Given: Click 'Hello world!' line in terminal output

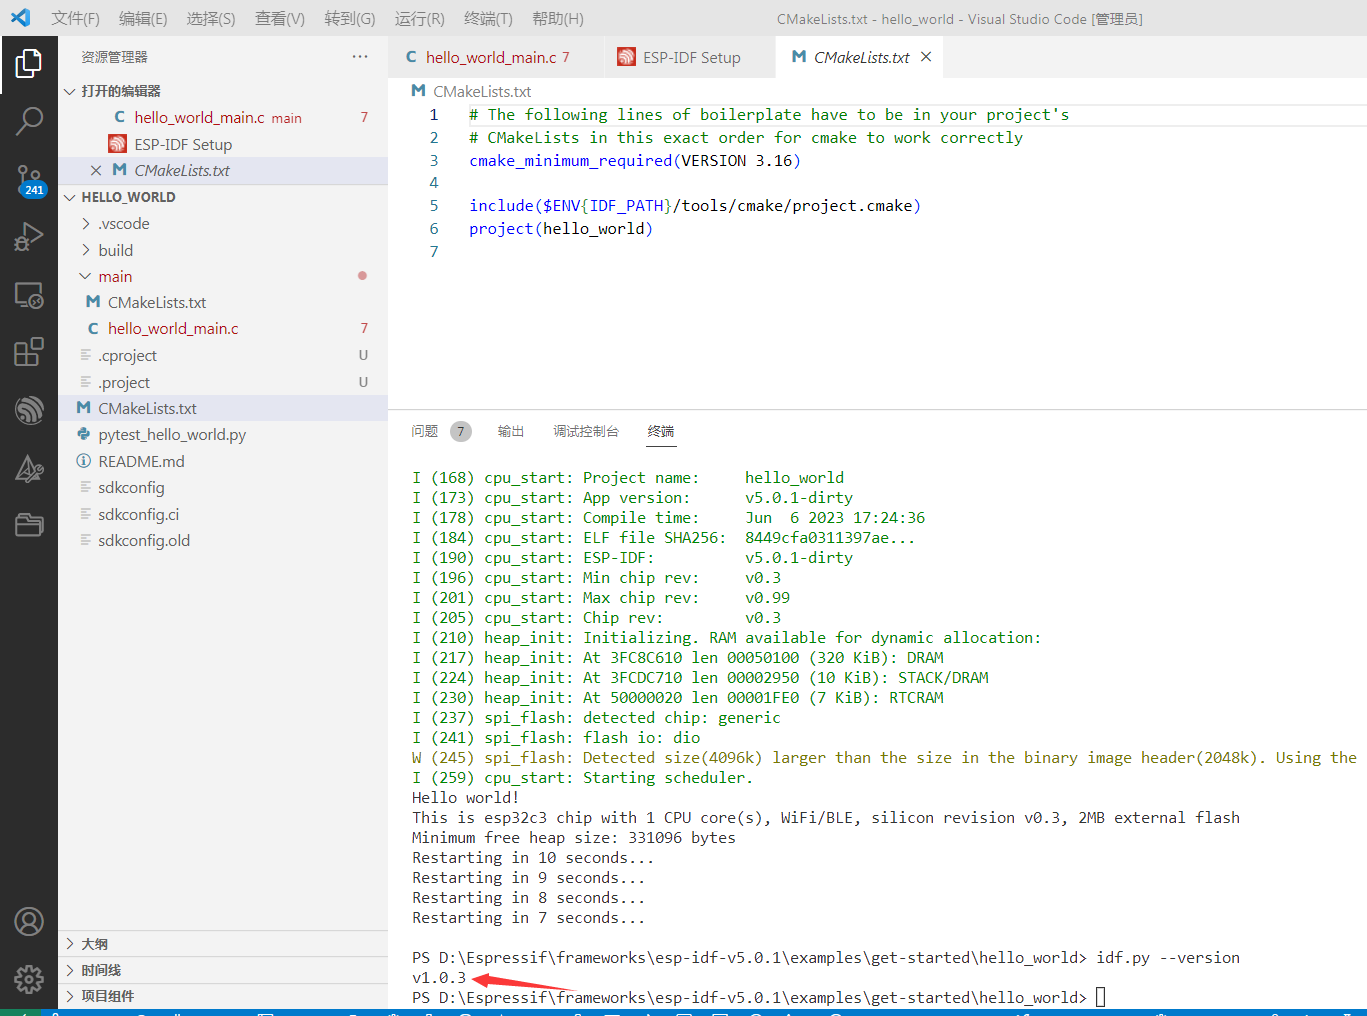Looking at the screenshot, I should pos(465,797).
